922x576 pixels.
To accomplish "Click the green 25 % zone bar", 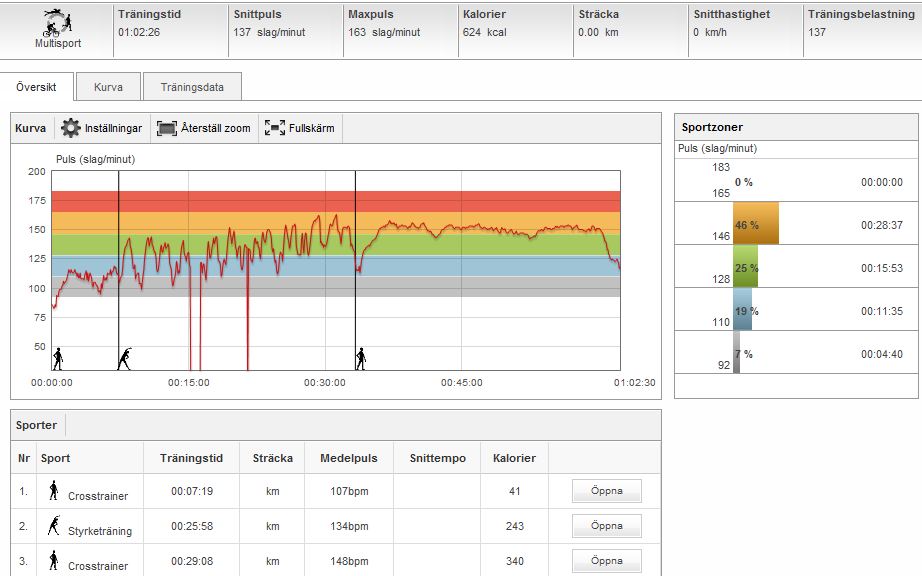I will click(745, 267).
